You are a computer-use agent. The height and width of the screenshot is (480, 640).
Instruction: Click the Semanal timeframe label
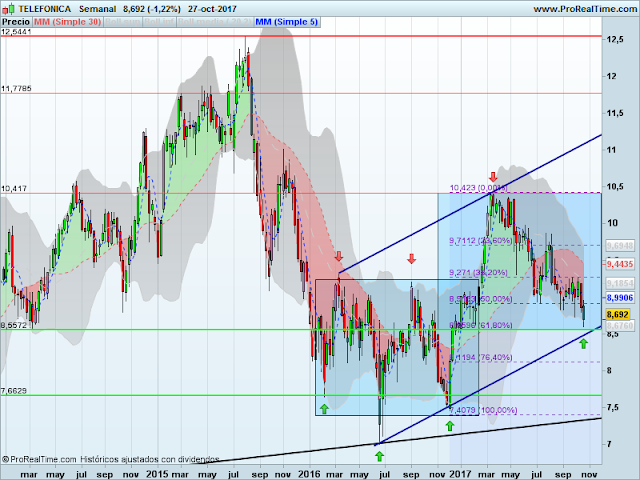click(98, 9)
